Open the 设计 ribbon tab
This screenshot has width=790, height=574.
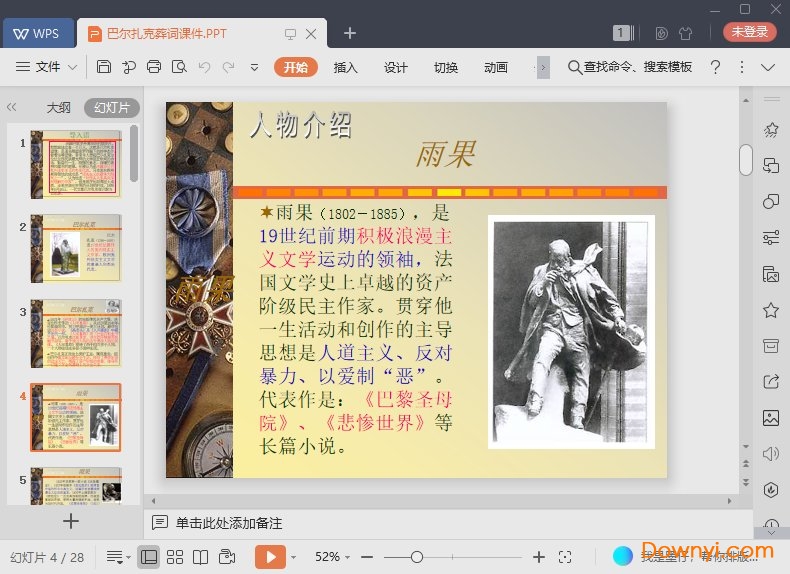tap(396, 67)
